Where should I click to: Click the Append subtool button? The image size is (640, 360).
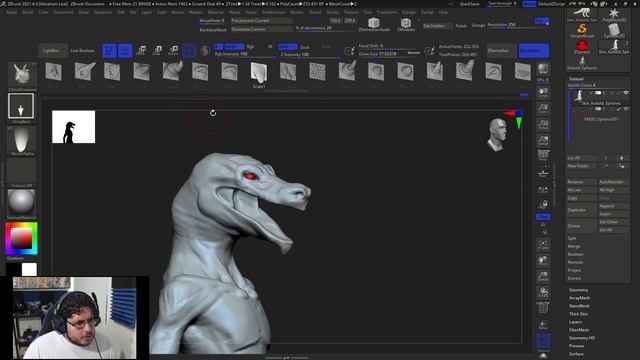[613, 206]
